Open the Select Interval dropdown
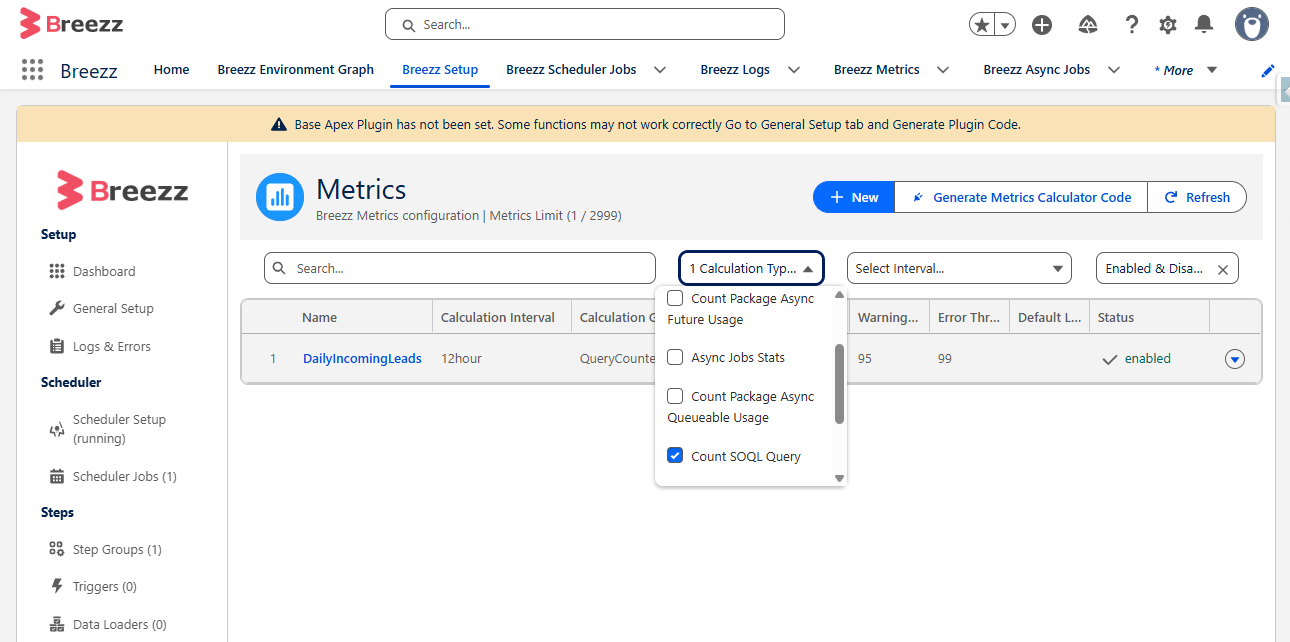The width and height of the screenshot is (1290, 642). tap(959, 268)
